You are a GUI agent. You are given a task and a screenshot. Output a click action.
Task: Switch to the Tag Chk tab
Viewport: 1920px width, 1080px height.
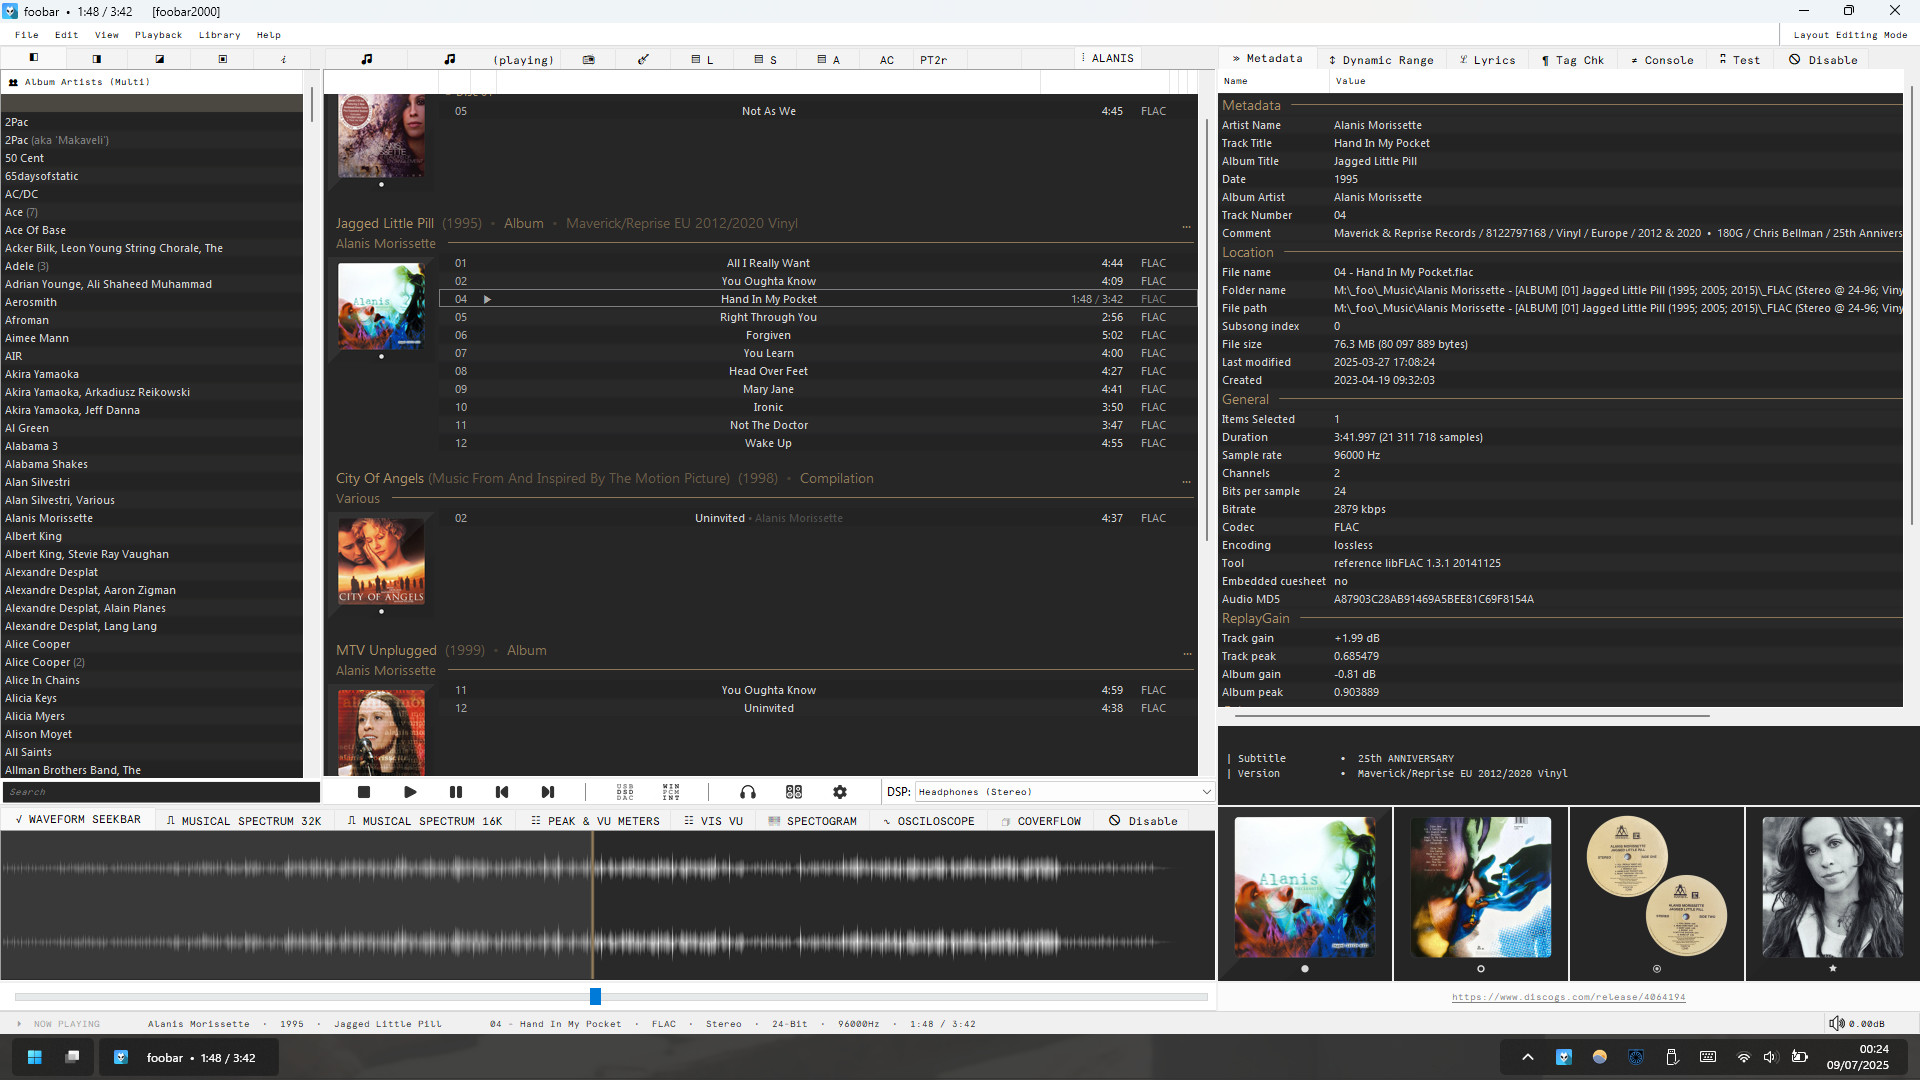(x=1573, y=60)
